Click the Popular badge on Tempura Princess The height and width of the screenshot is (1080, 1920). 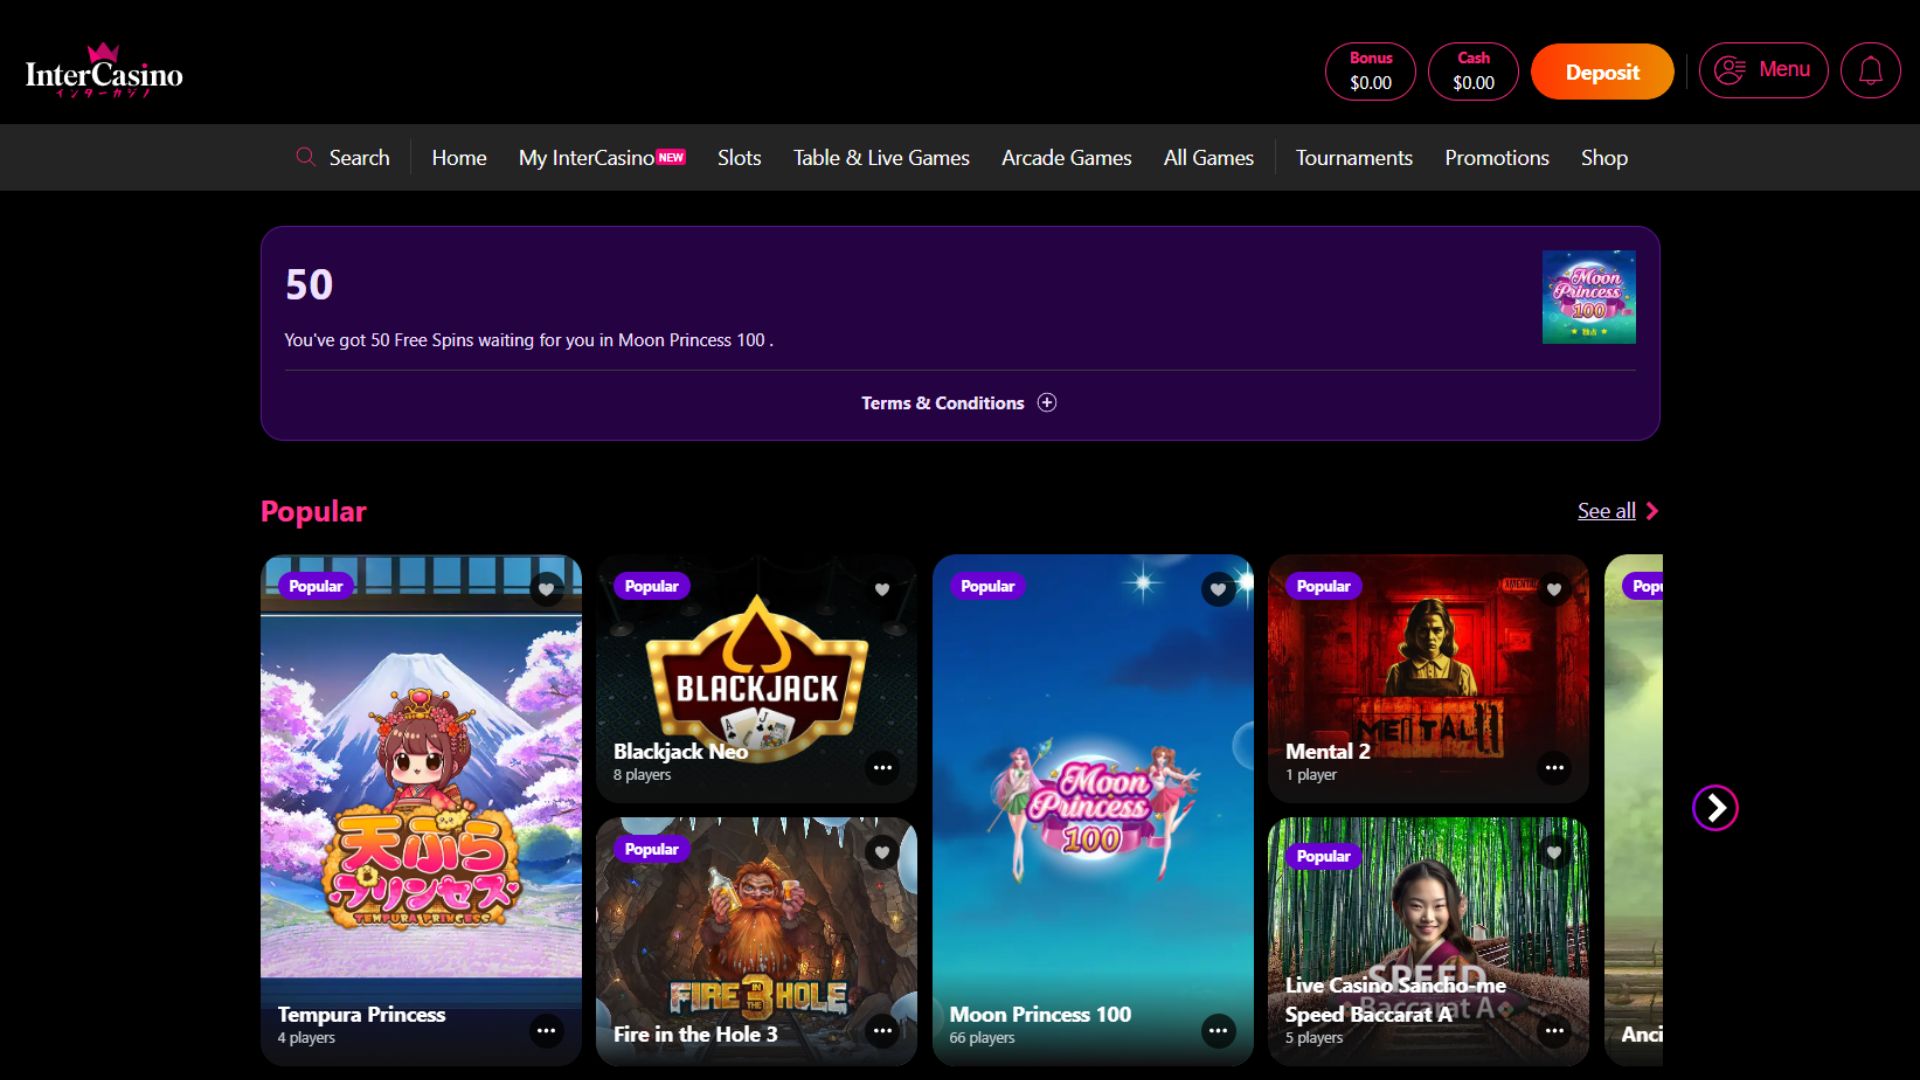[x=316, y=586]
